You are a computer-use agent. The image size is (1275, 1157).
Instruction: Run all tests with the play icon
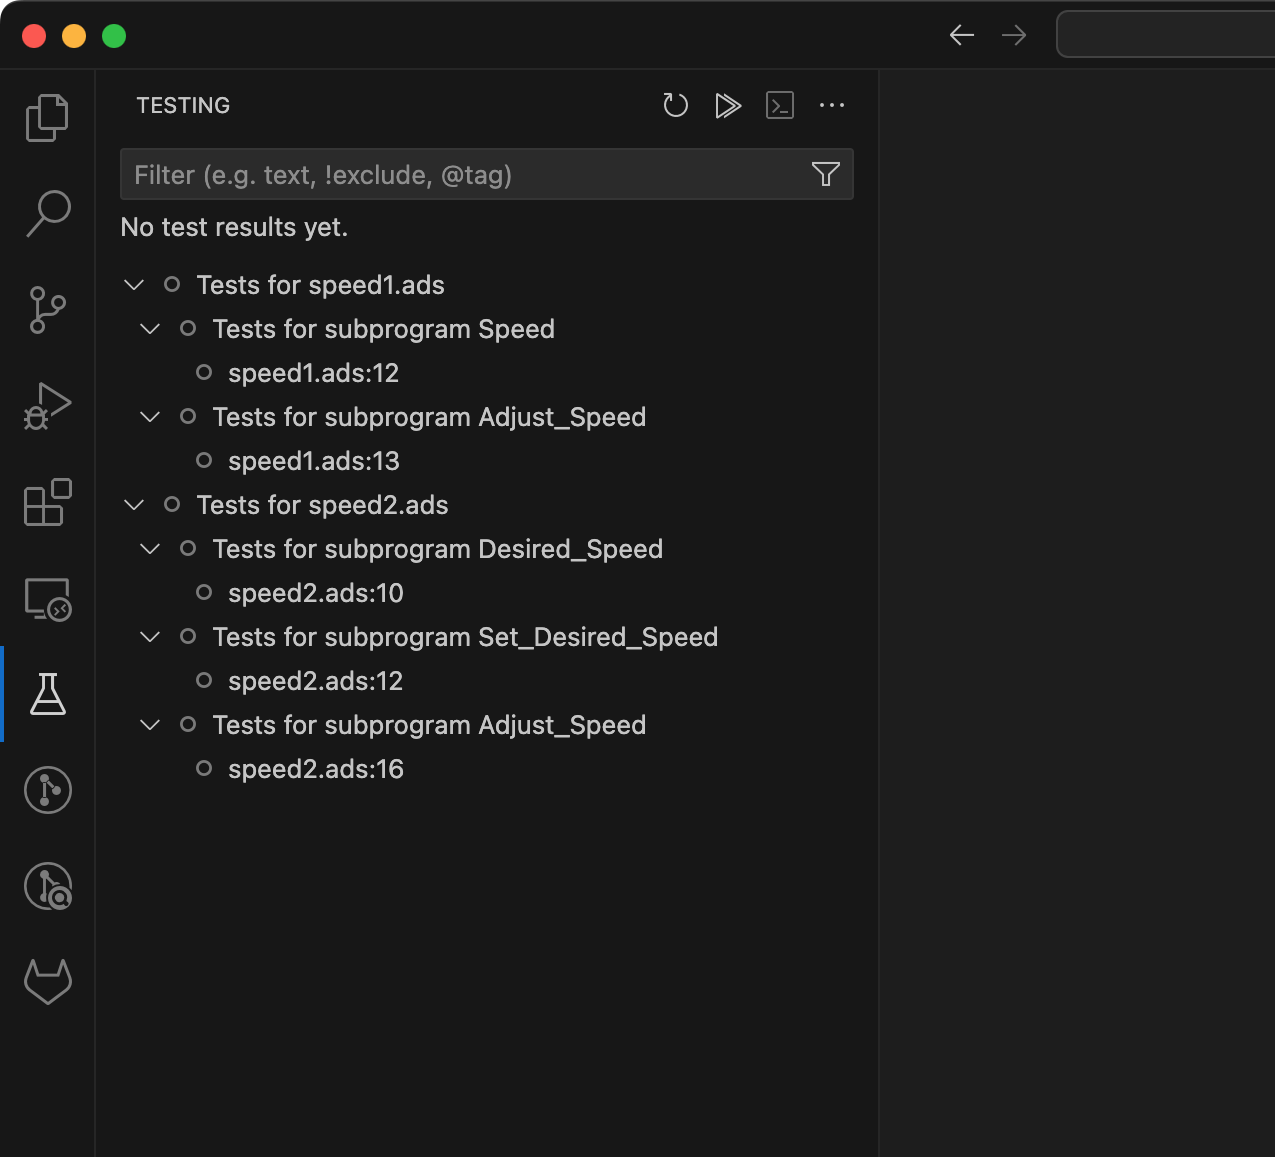pyautogui.click(x=728, y=105)
